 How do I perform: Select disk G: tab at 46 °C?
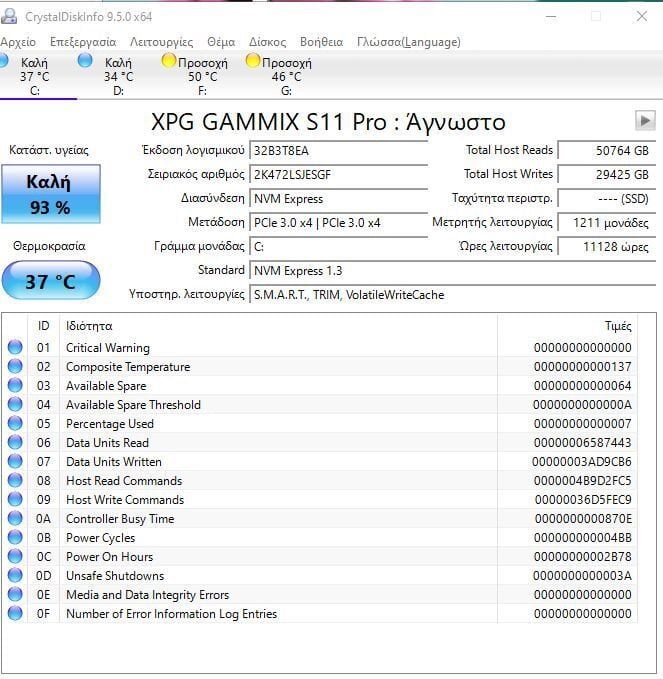(286, 77)
